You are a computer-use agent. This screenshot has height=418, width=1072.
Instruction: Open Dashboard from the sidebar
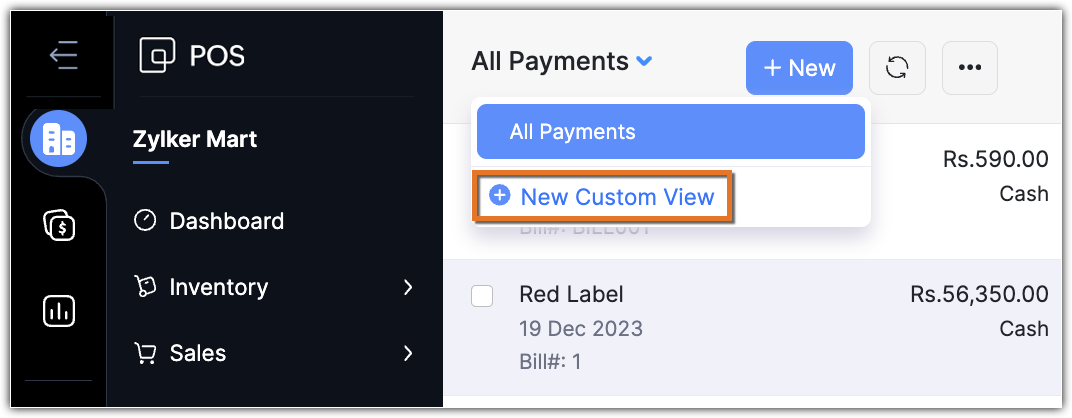point(226,221)
